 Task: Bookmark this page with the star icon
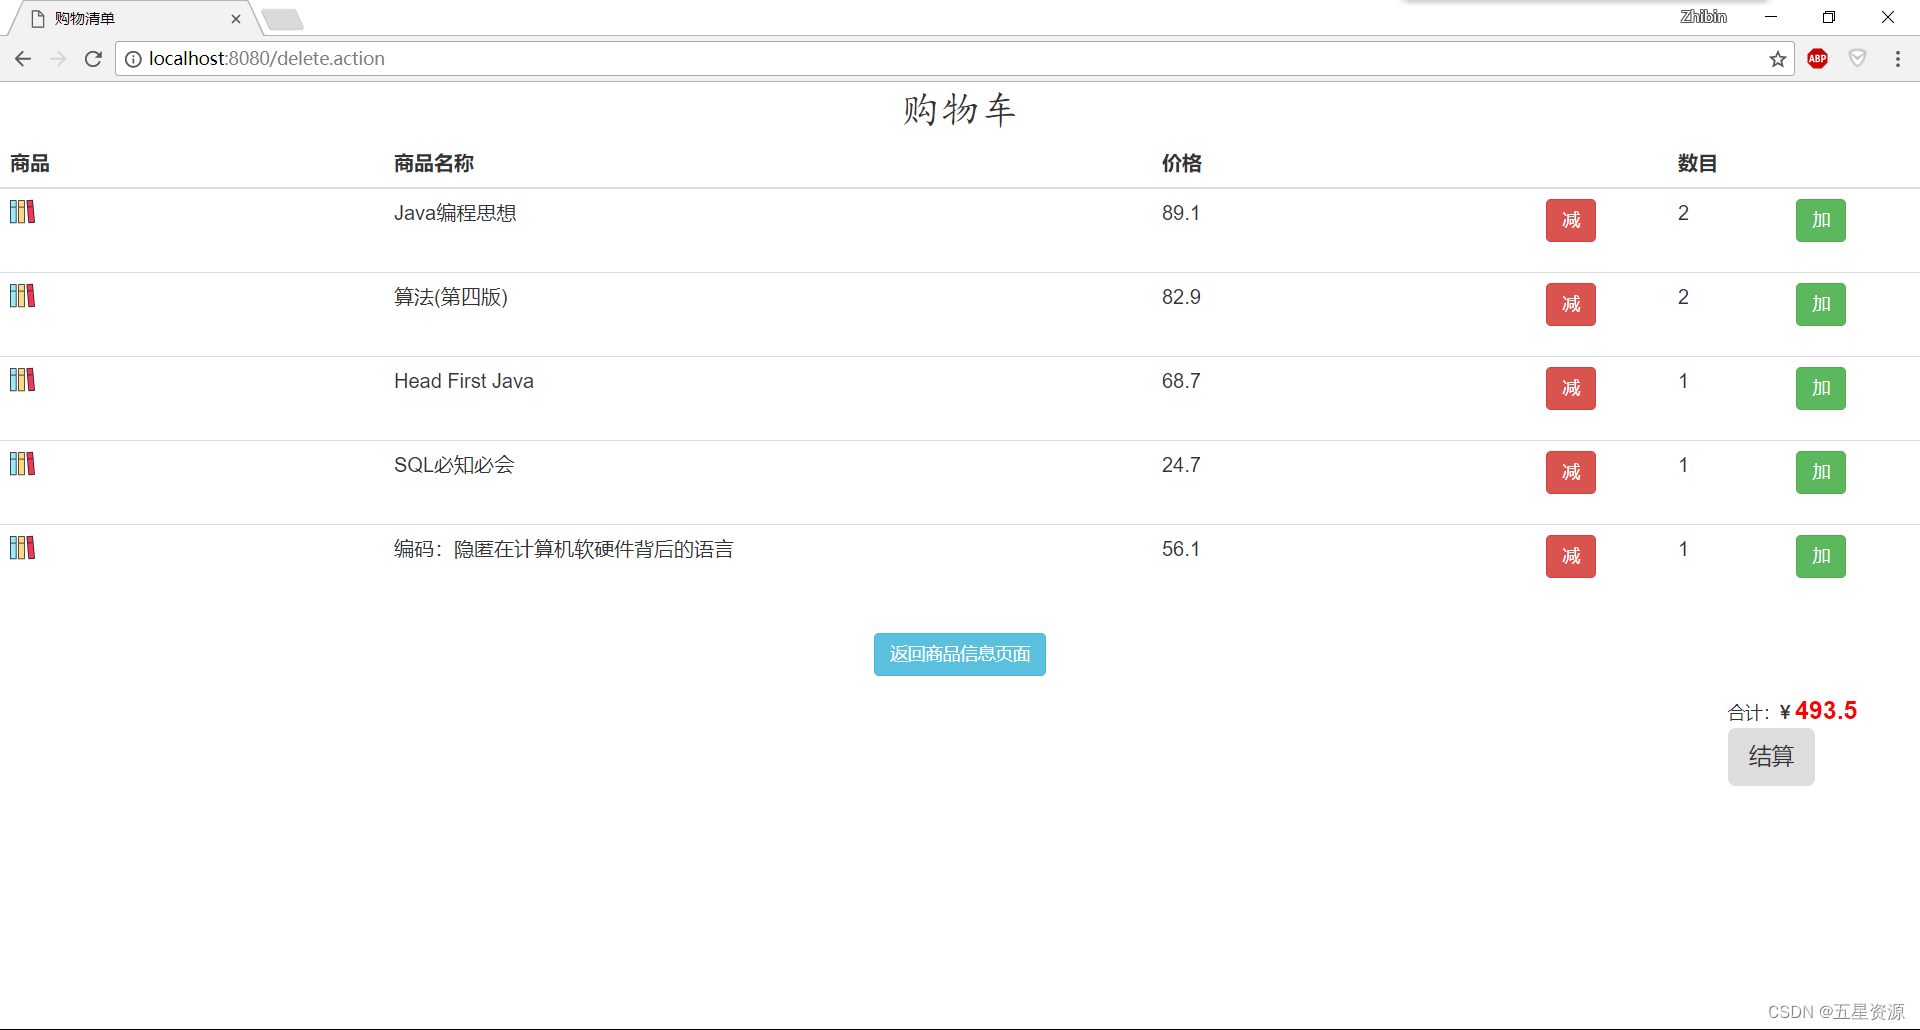(1777, 59)
